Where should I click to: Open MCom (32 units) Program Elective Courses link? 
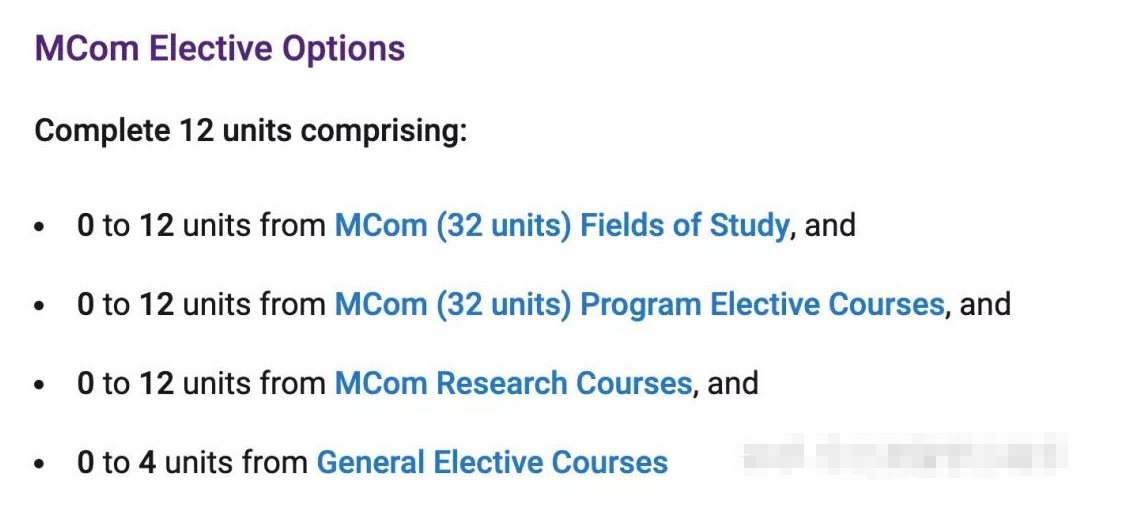tap(640, 304)
